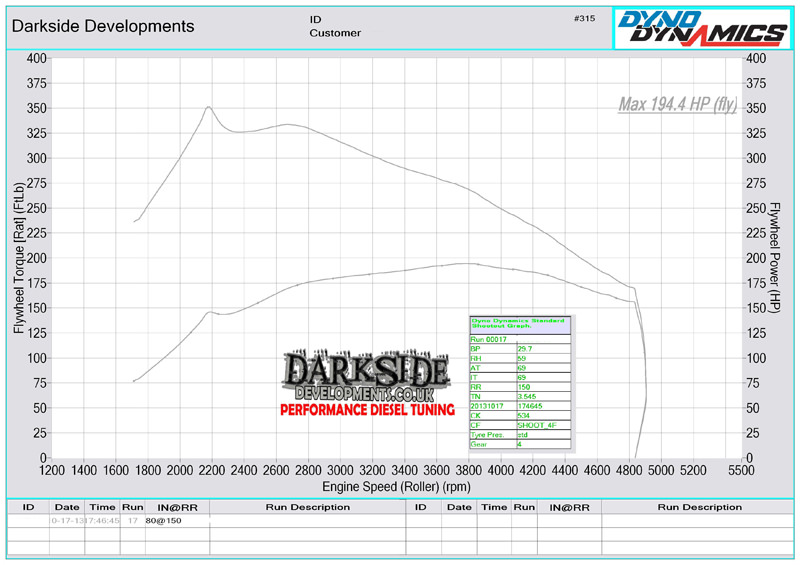This screenshot has width=800, height=565.
Task: Click the torque curve peak near 2200 rpm
Action: 208,107
